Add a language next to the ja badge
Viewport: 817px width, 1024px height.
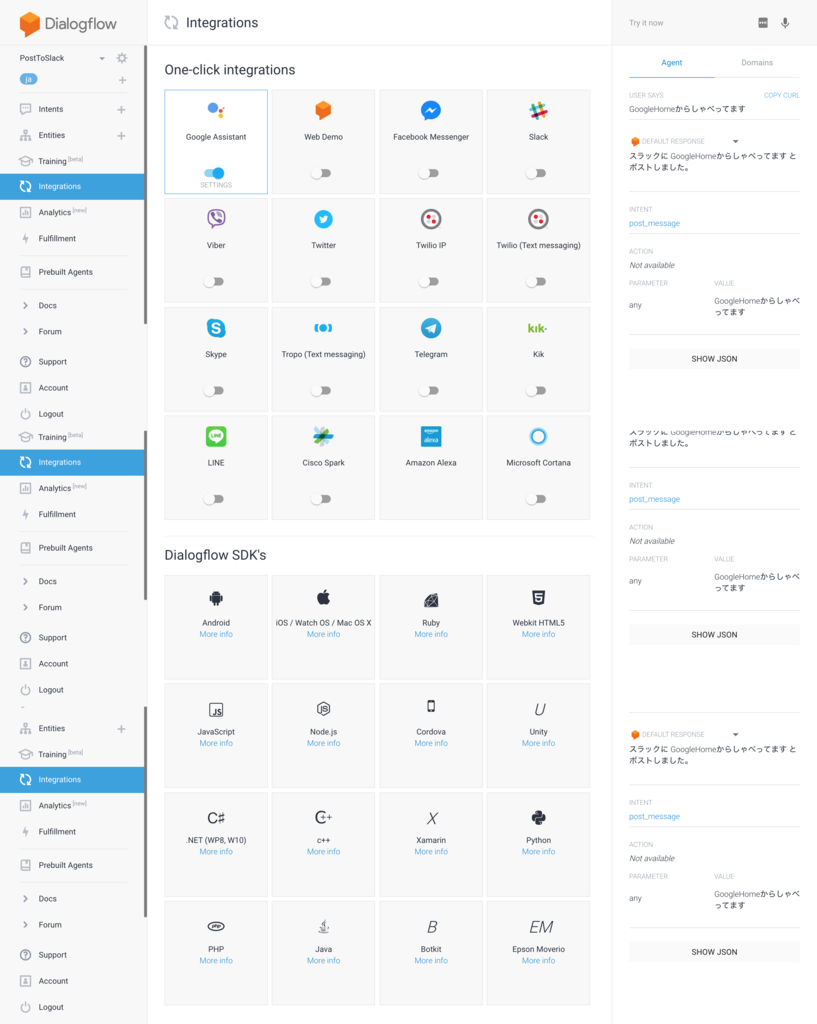(122, 80)
